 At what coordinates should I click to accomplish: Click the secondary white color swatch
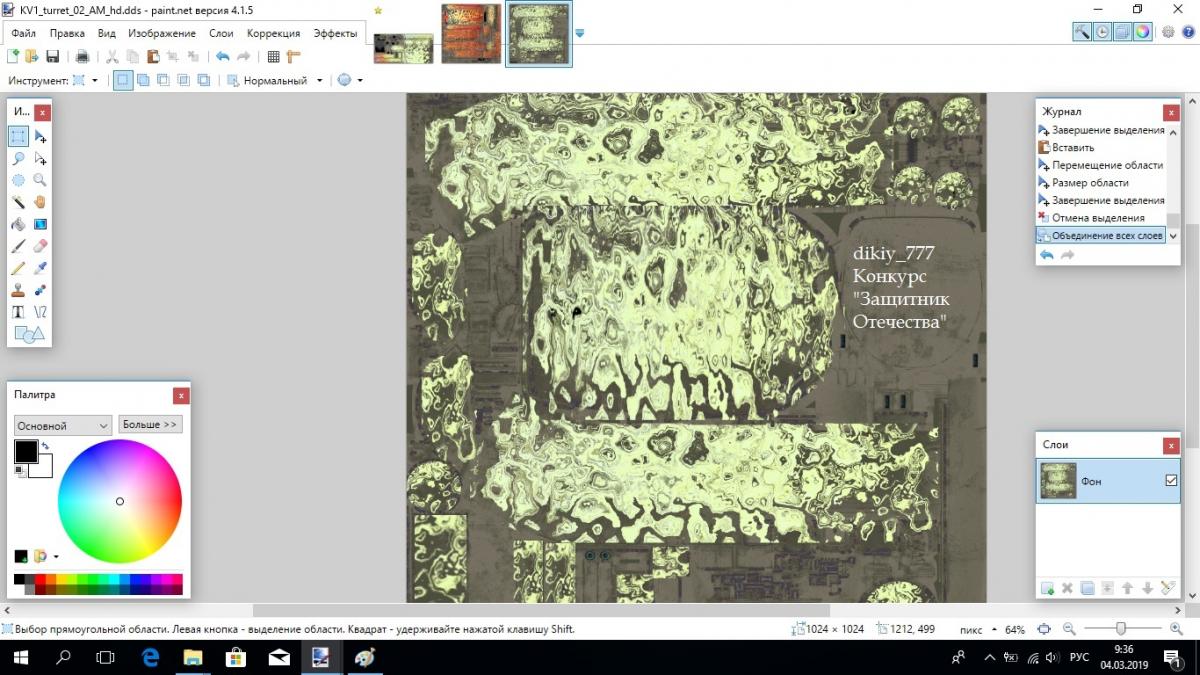pos(42,468)
